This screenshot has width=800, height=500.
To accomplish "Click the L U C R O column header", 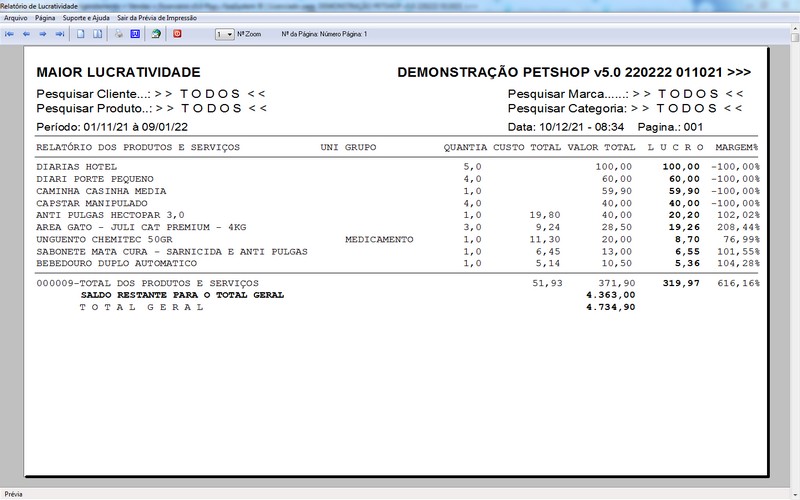I will pos(676,147).
